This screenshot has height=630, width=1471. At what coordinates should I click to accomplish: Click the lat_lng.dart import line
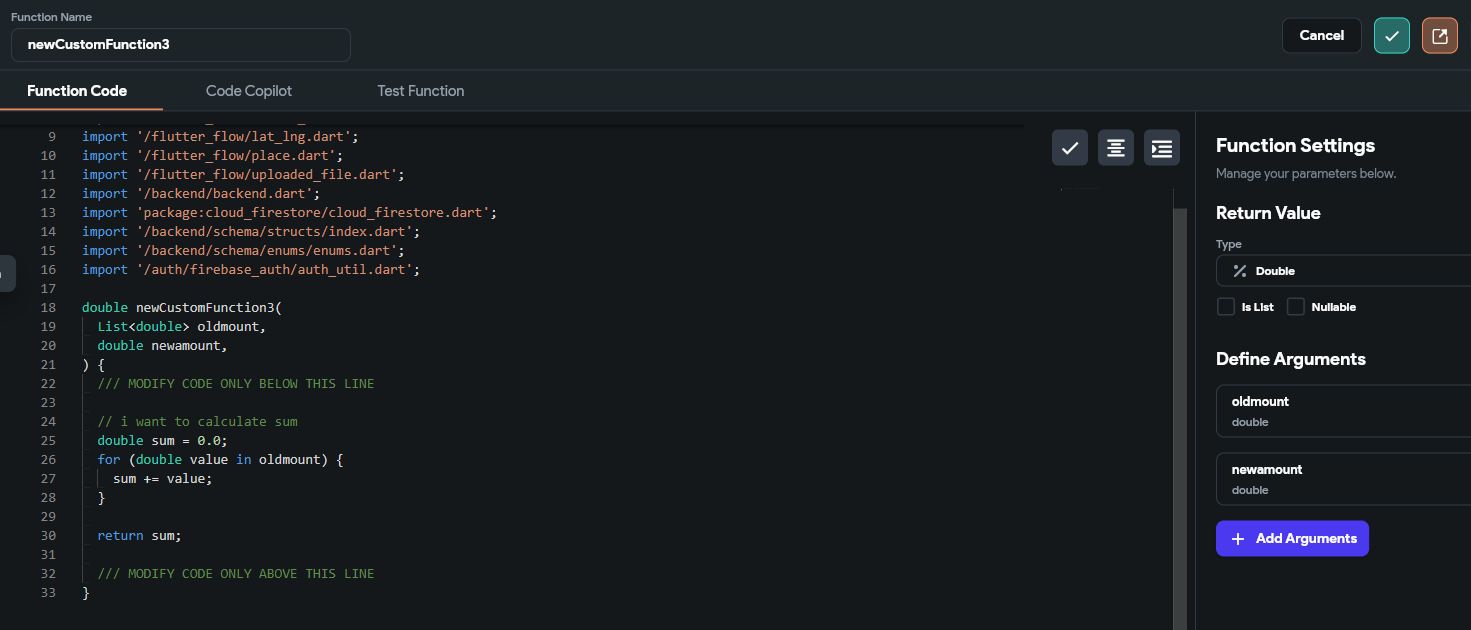tap(220, 136)
